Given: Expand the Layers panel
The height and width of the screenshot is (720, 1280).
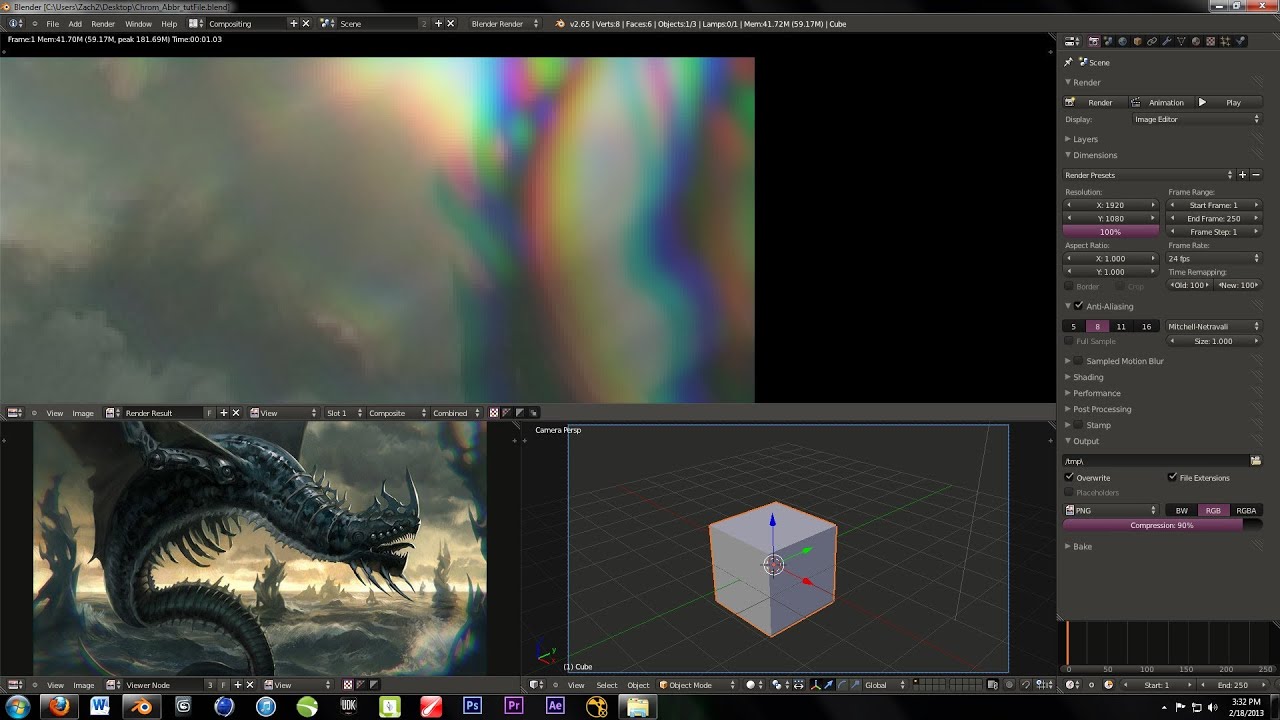Looking at the screenshot, I should click(x=1085, y=139).
